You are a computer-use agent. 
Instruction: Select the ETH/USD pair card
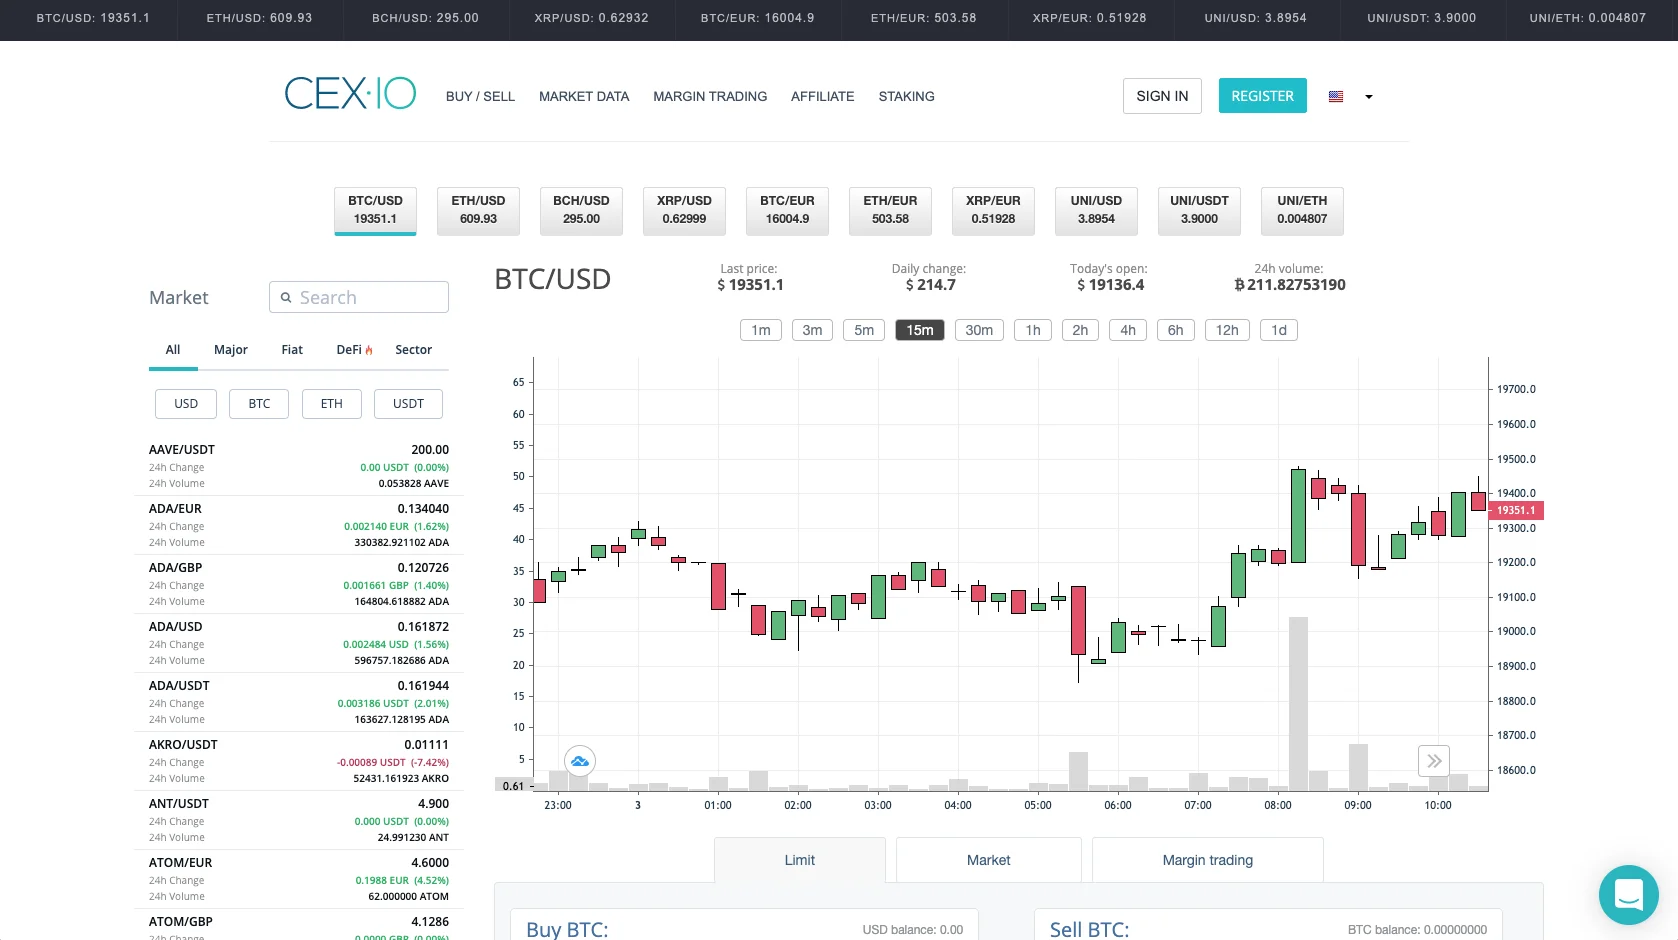point(478,211)
